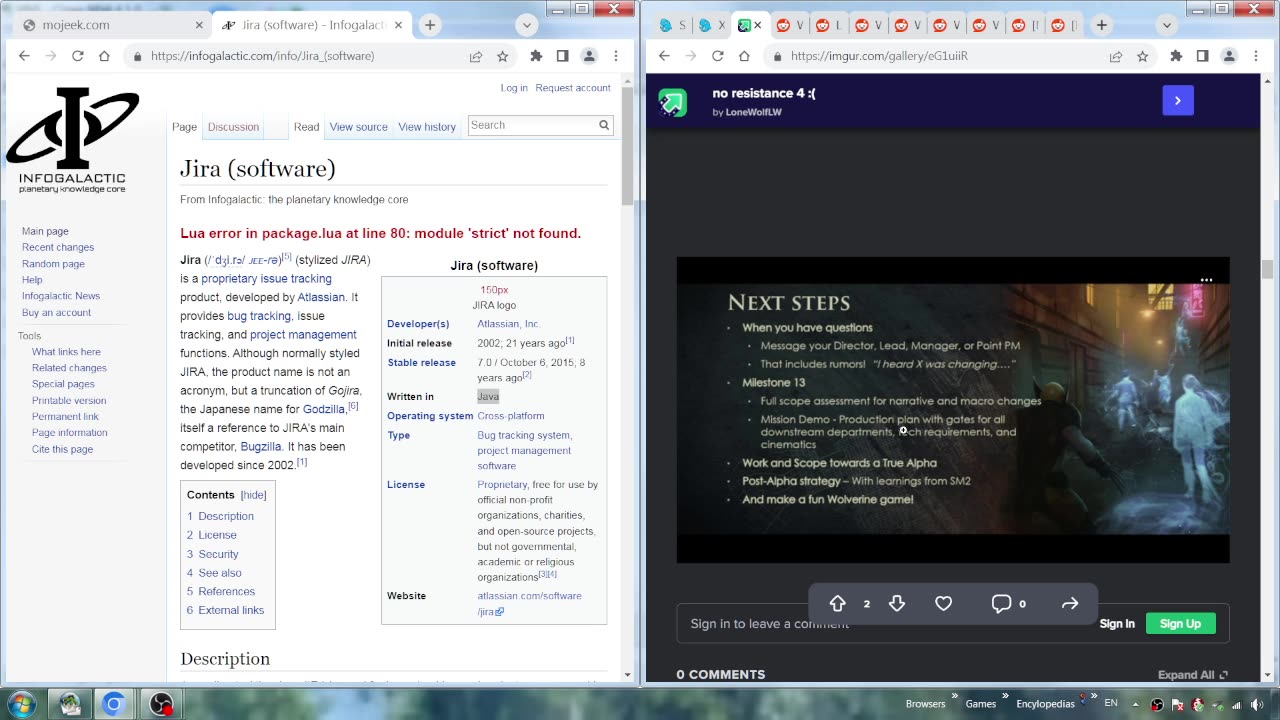Image resolution: width=1280 pixels, height=720 pixels.
Task: Go back in the Infogalactic browser window
Action: click(x=24, y=56)
